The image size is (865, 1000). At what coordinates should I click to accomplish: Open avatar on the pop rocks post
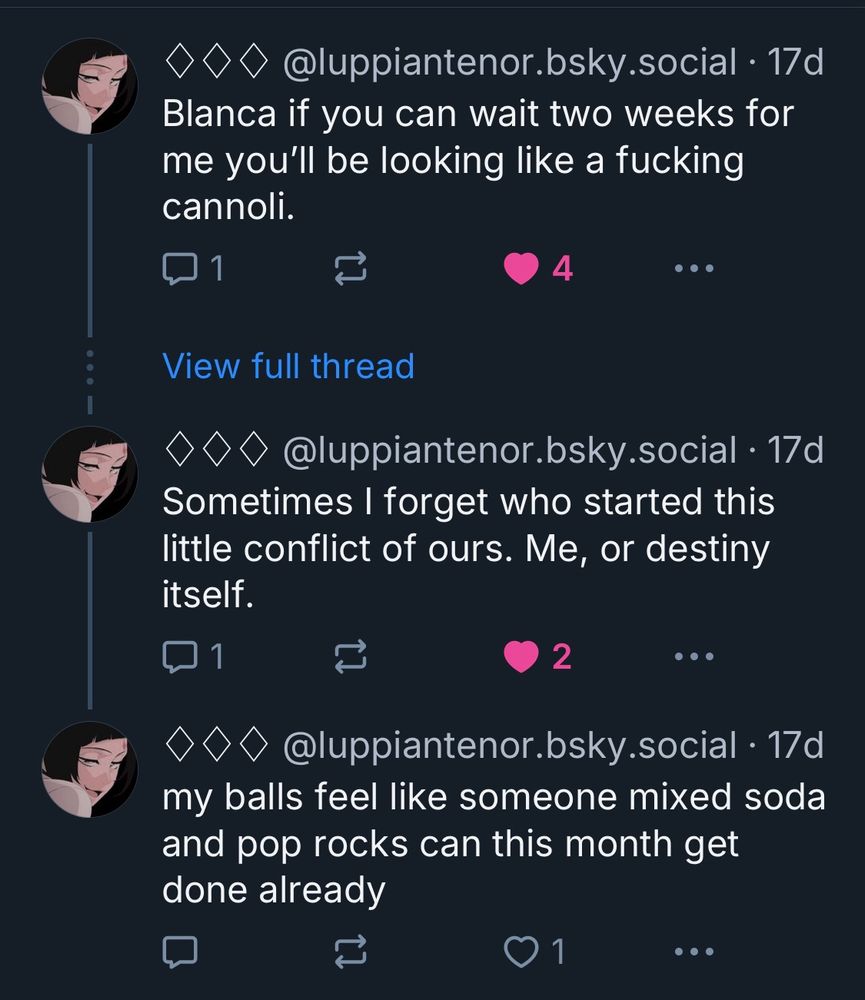pos(89,769)
